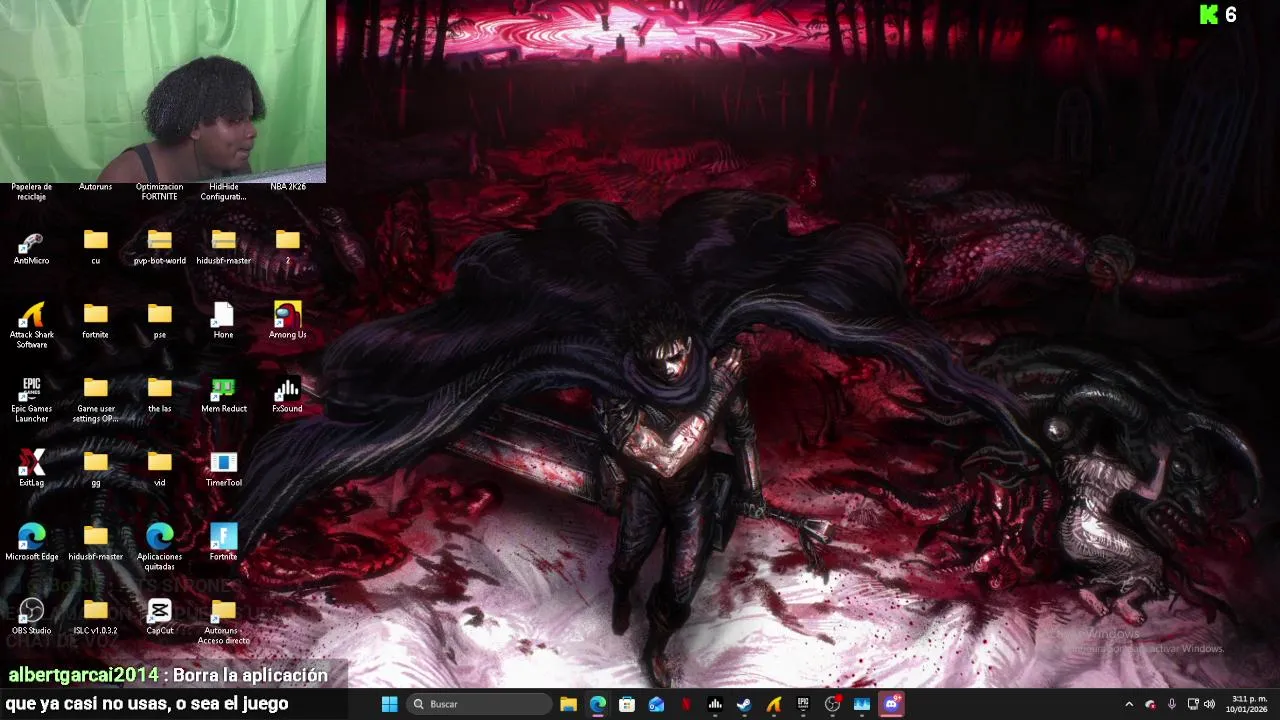
Task: Open the OBS Studio desktop shortcut
Action: (31, 616)
